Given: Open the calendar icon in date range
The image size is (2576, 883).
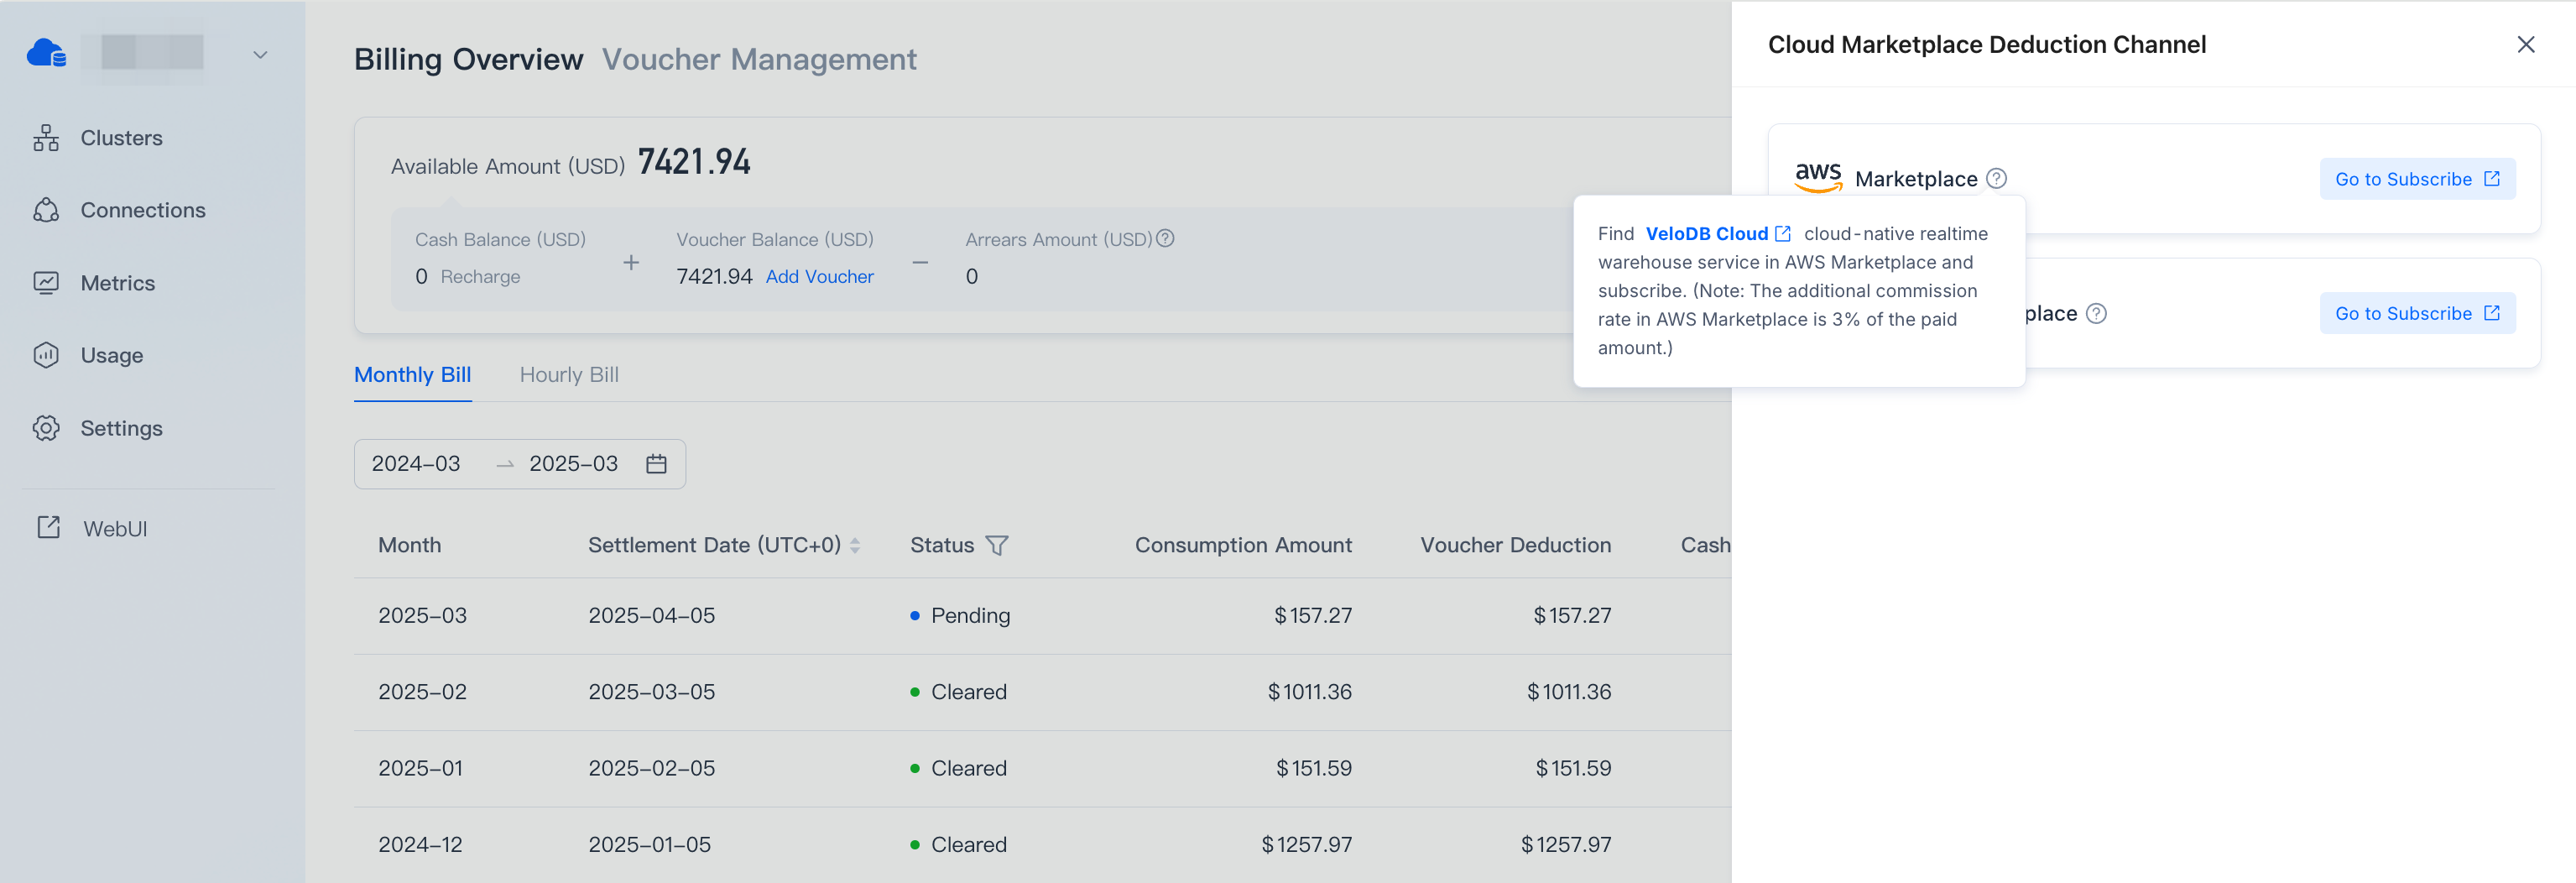Looking at the screenshot, I should pos(656,464).
